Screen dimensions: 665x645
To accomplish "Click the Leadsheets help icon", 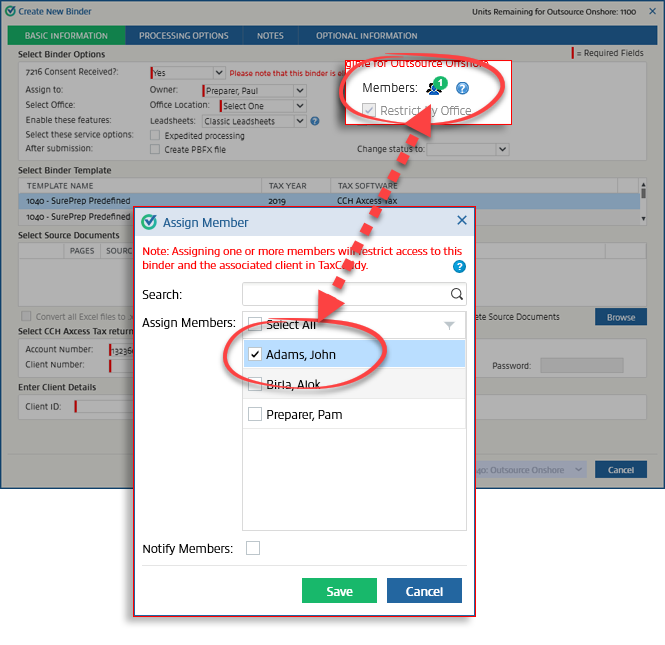I will click(x=315, y=121).
